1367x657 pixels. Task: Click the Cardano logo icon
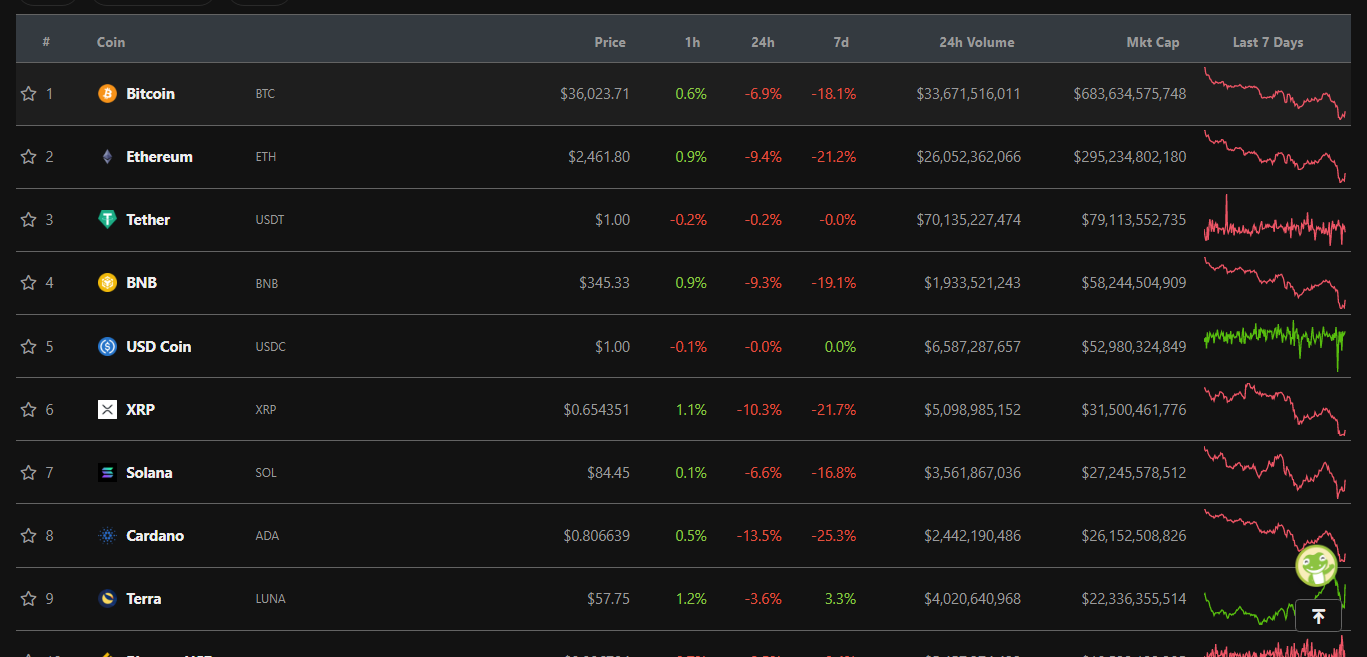pyautogui.click(x=107, y=536)
